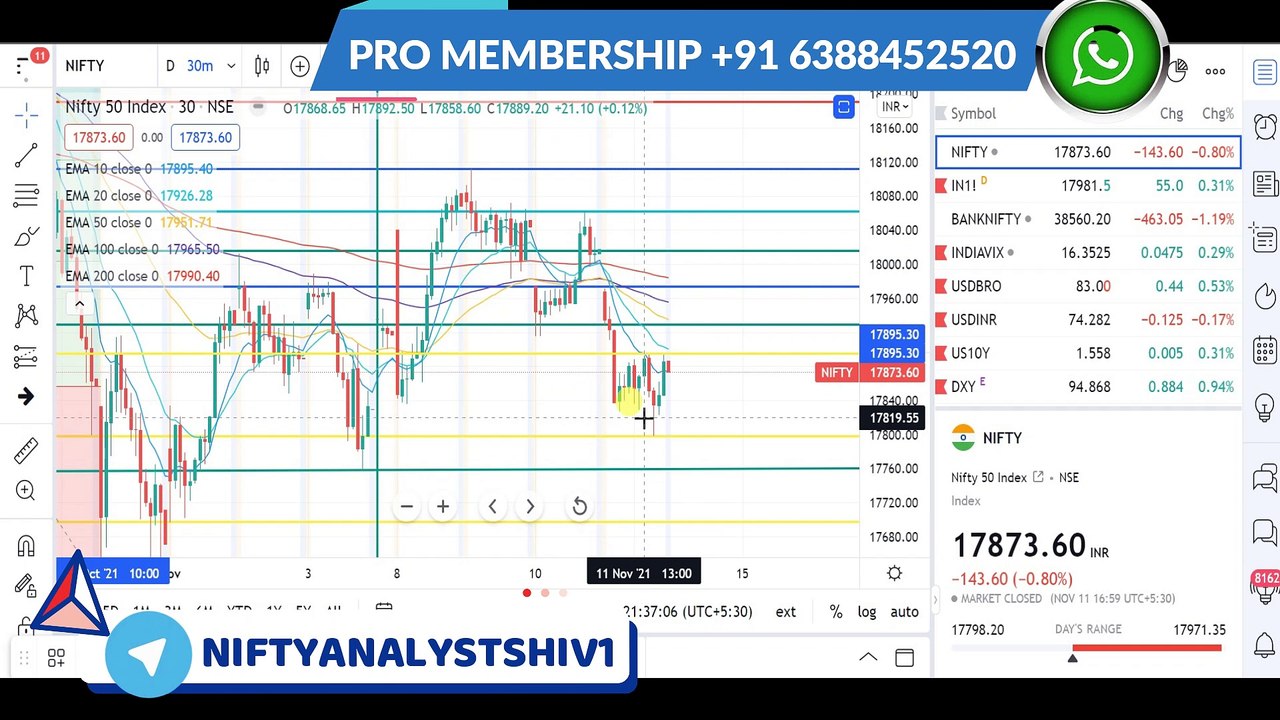Select BANKNIFTY row in the watchlist
The width and height of the screenshot is (1280, 720).
click(x=1088, y=219)
